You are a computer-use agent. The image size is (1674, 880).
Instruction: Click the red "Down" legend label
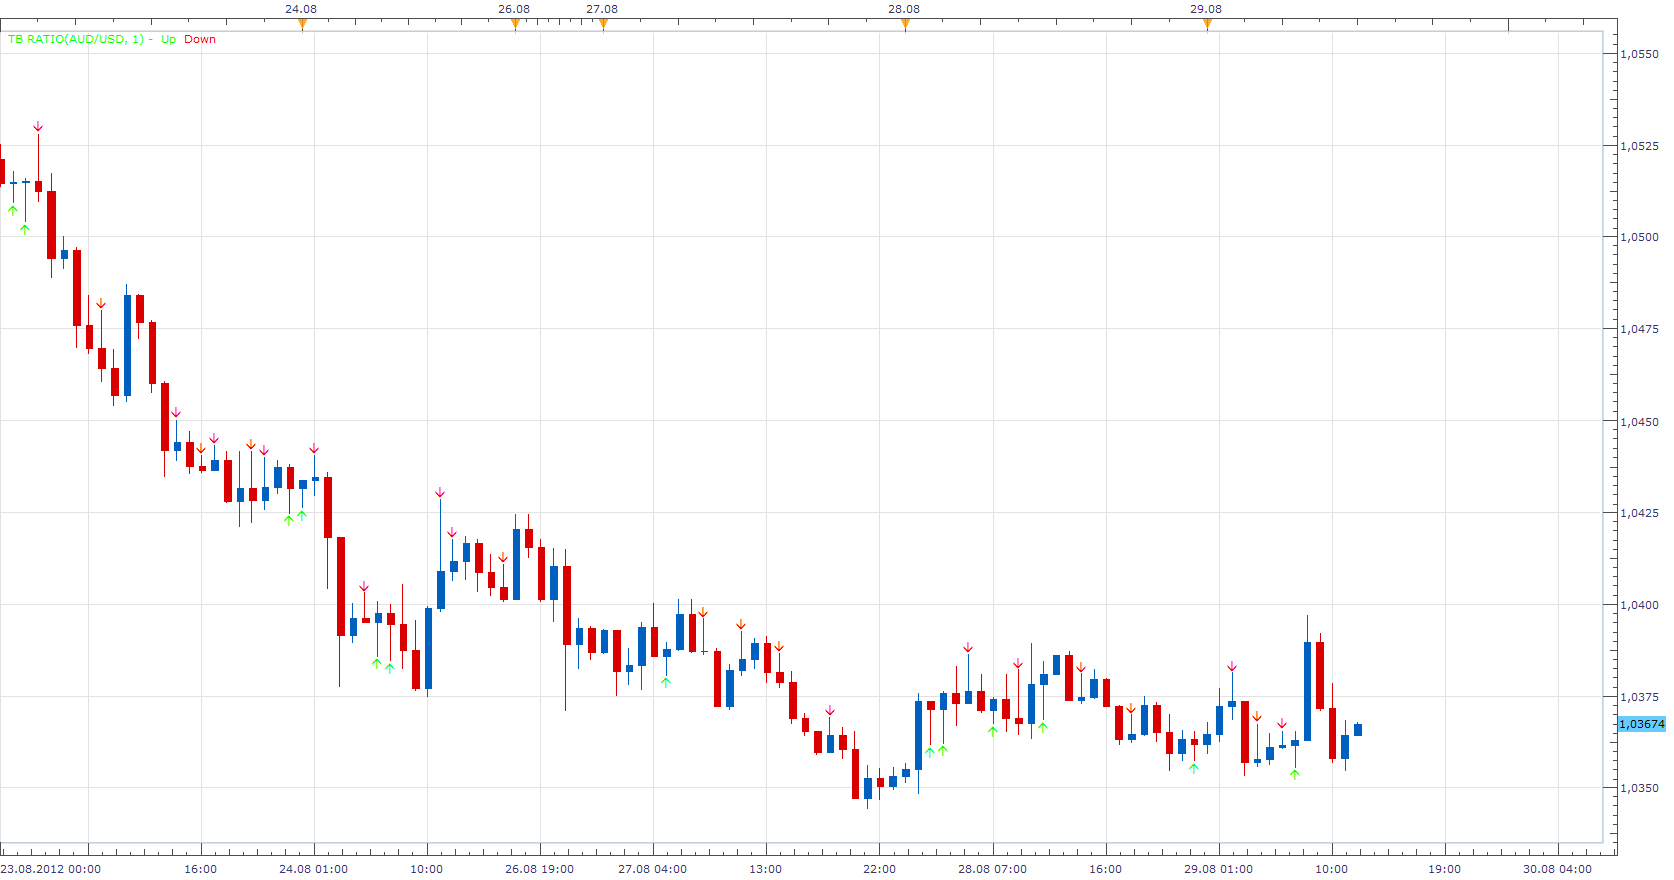tap(200, 39)
